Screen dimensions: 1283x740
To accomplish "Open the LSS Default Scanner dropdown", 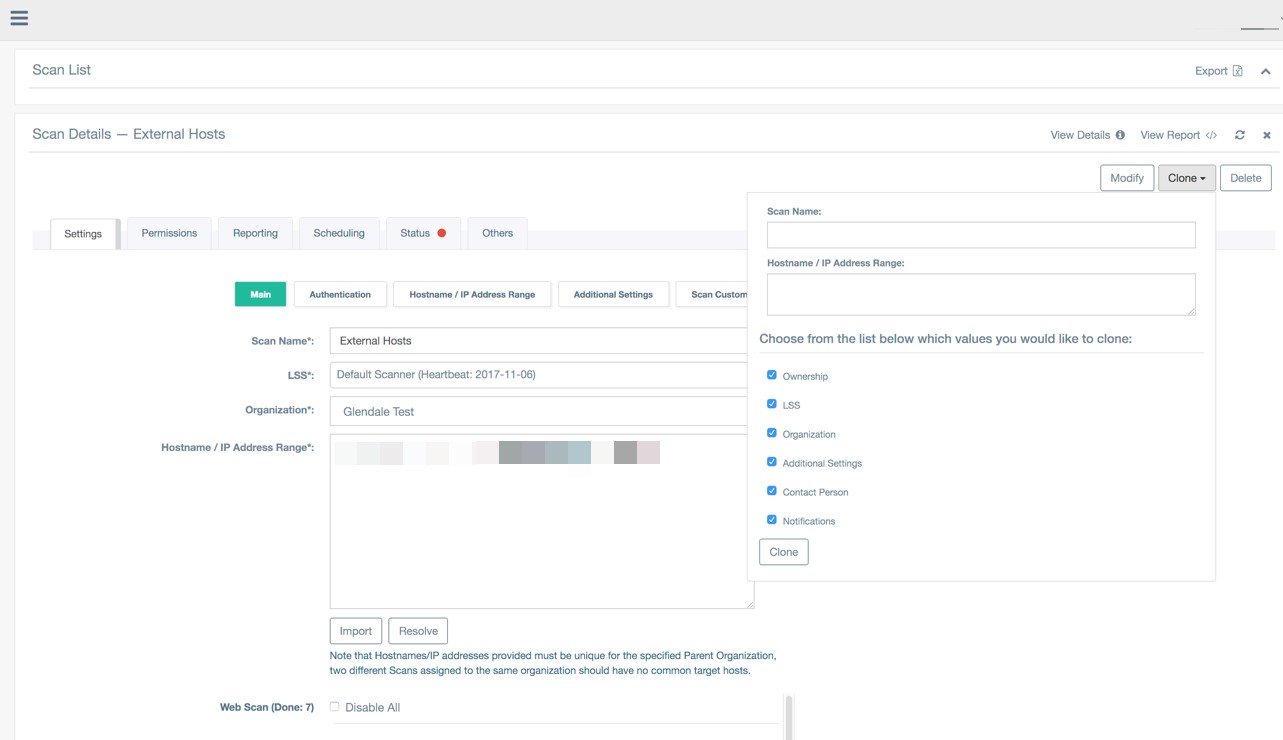I will point(540,375).
